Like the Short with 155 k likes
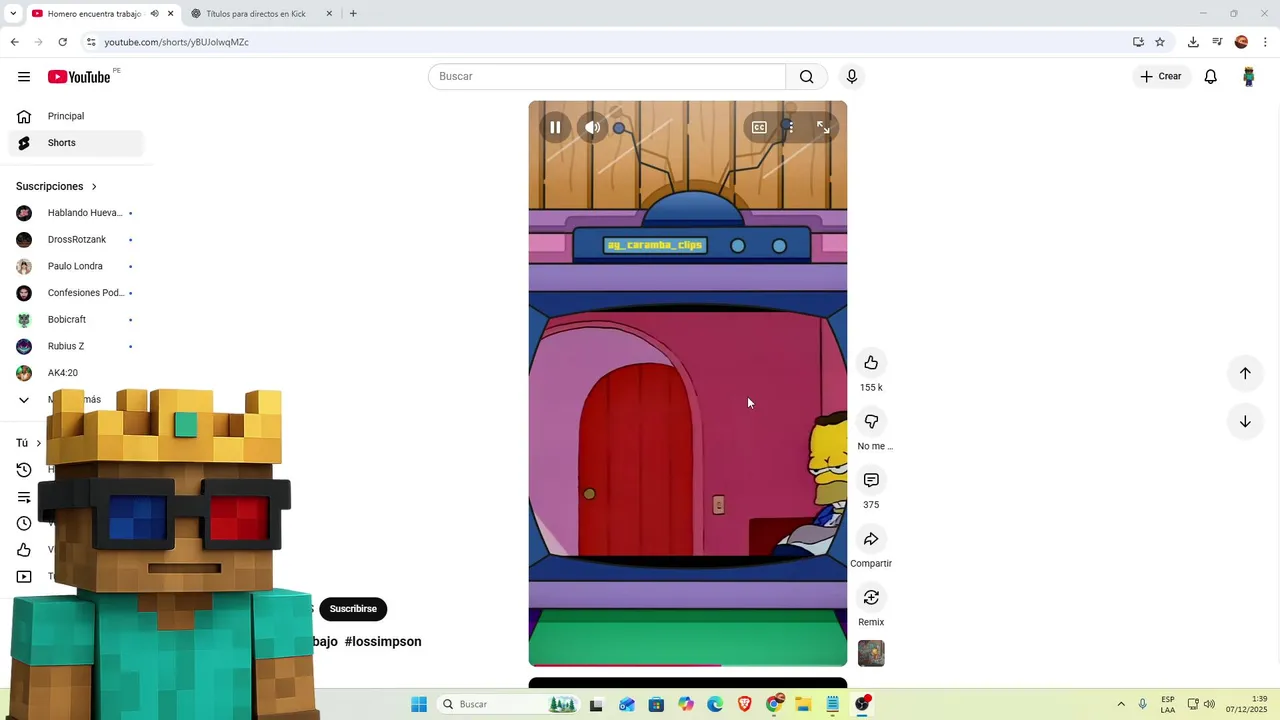 click(871, 362)
